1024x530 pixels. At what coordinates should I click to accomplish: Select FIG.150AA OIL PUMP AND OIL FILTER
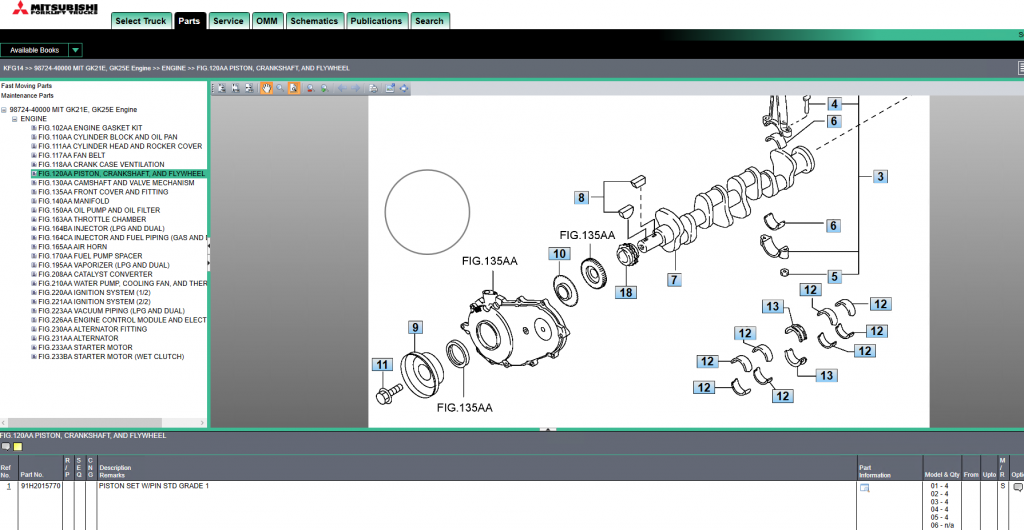pyautogui.click(x=99, y=210)
